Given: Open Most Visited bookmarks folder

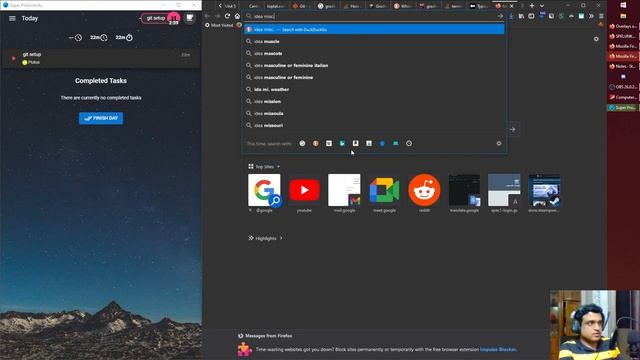Looking at the screenshot, I should click(x=219, y=25).
